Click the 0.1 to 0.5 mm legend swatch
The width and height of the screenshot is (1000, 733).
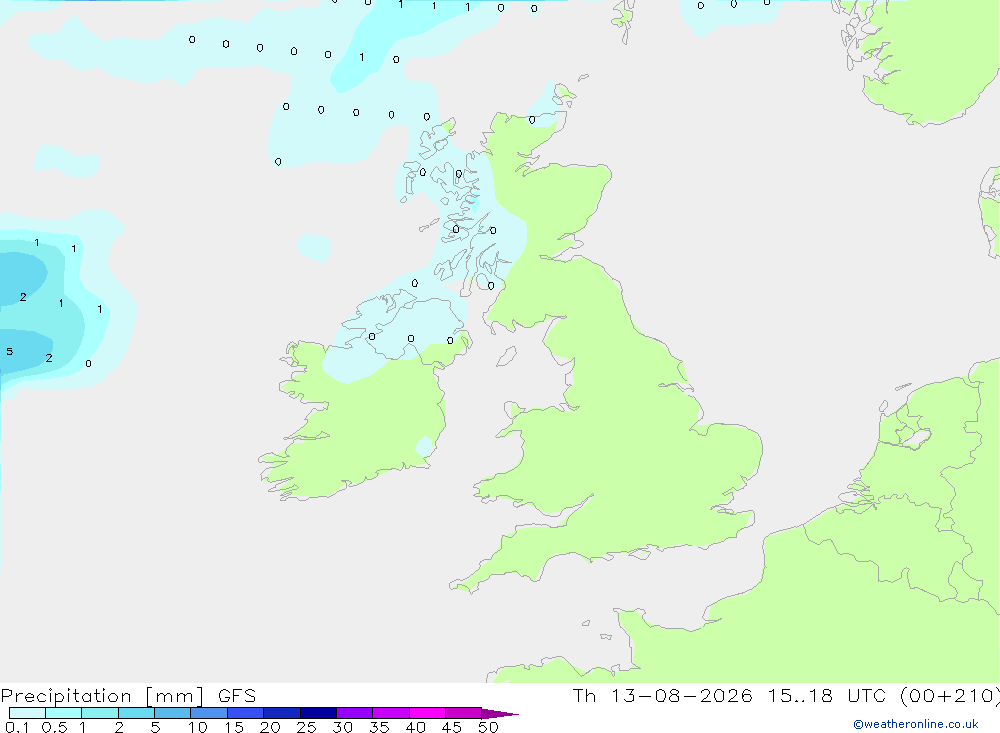pyautogui.click(x=27, y=713)
